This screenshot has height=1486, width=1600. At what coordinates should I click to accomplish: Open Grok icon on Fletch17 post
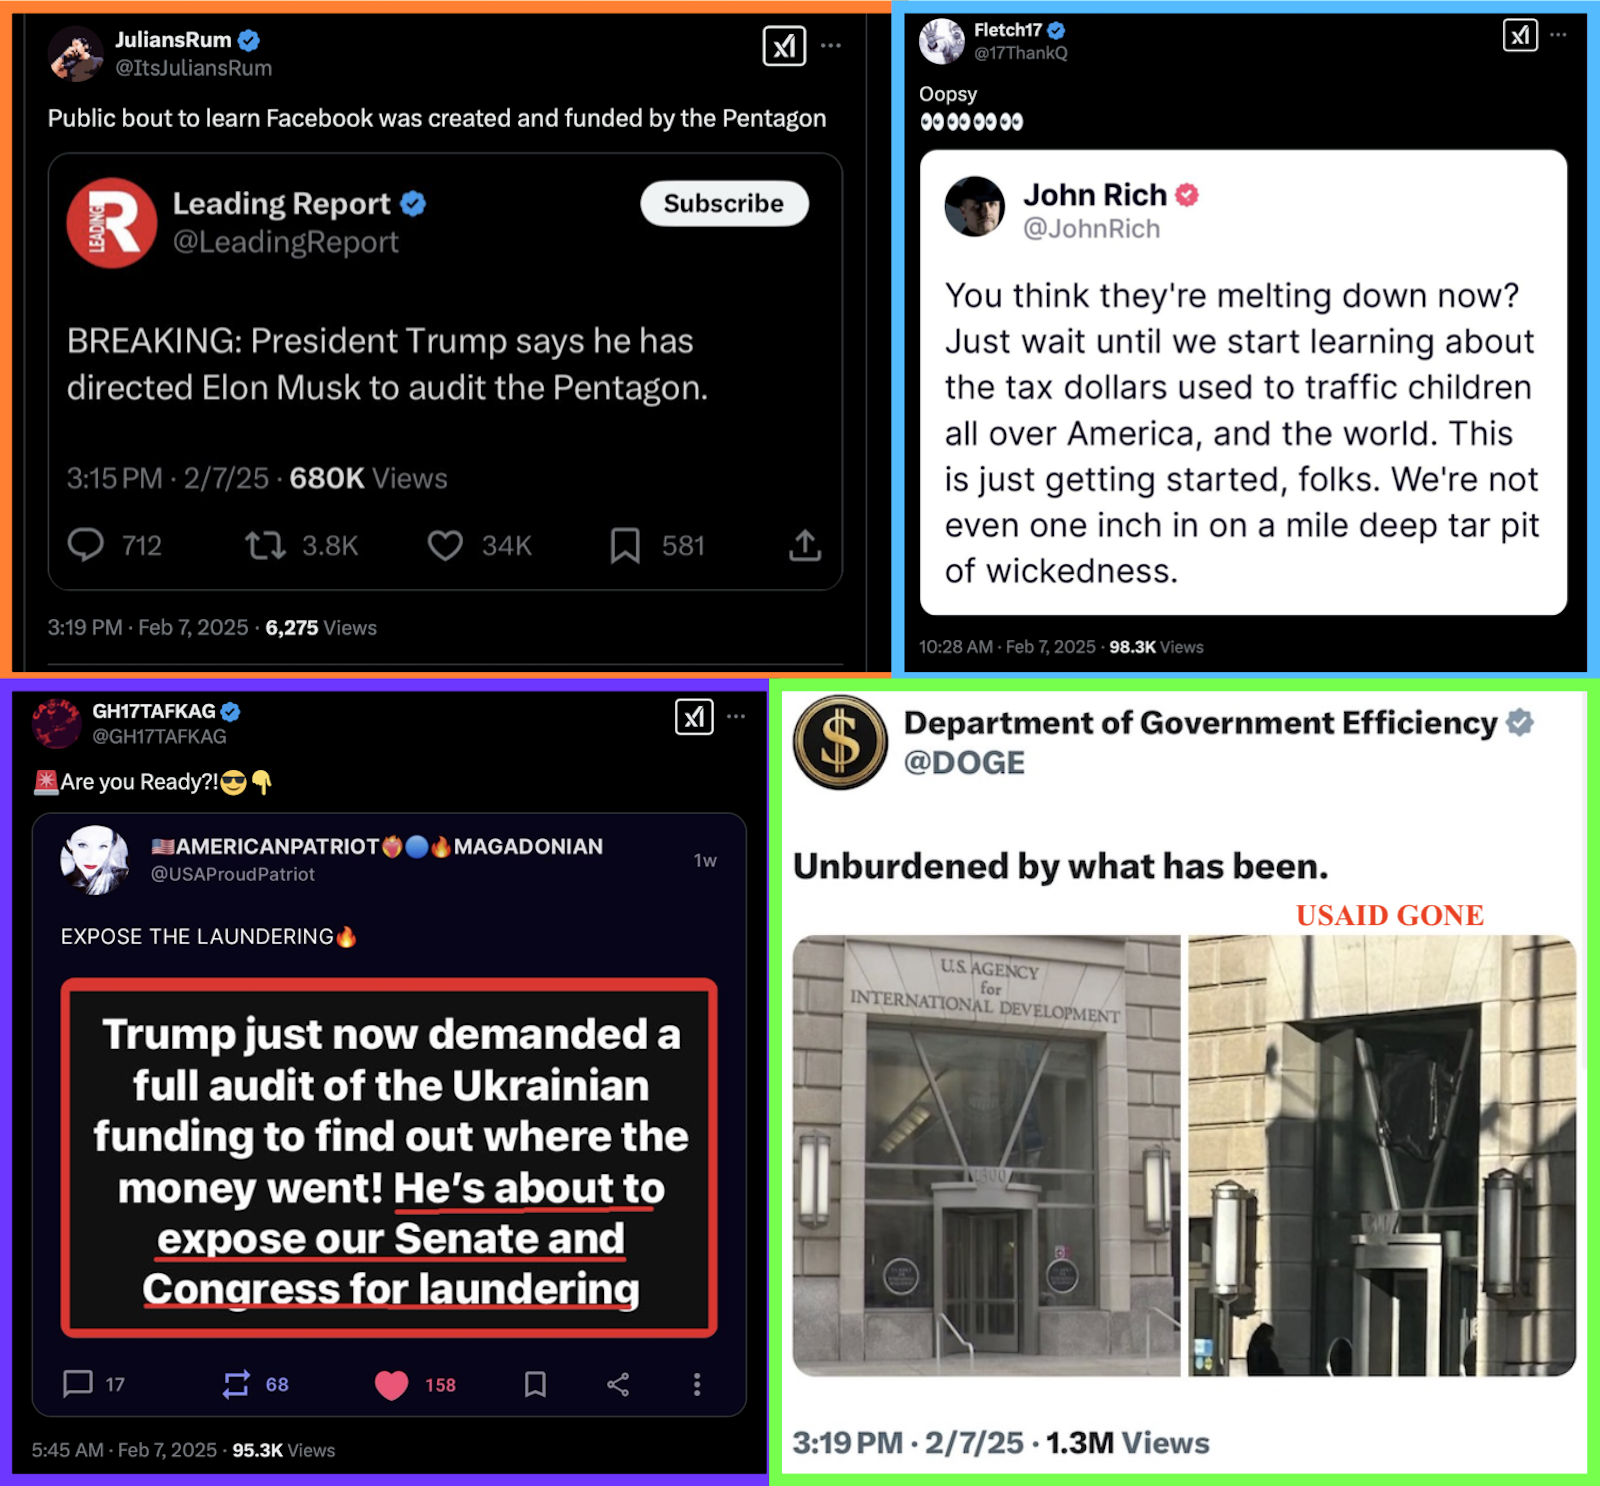coord(1520,35)
